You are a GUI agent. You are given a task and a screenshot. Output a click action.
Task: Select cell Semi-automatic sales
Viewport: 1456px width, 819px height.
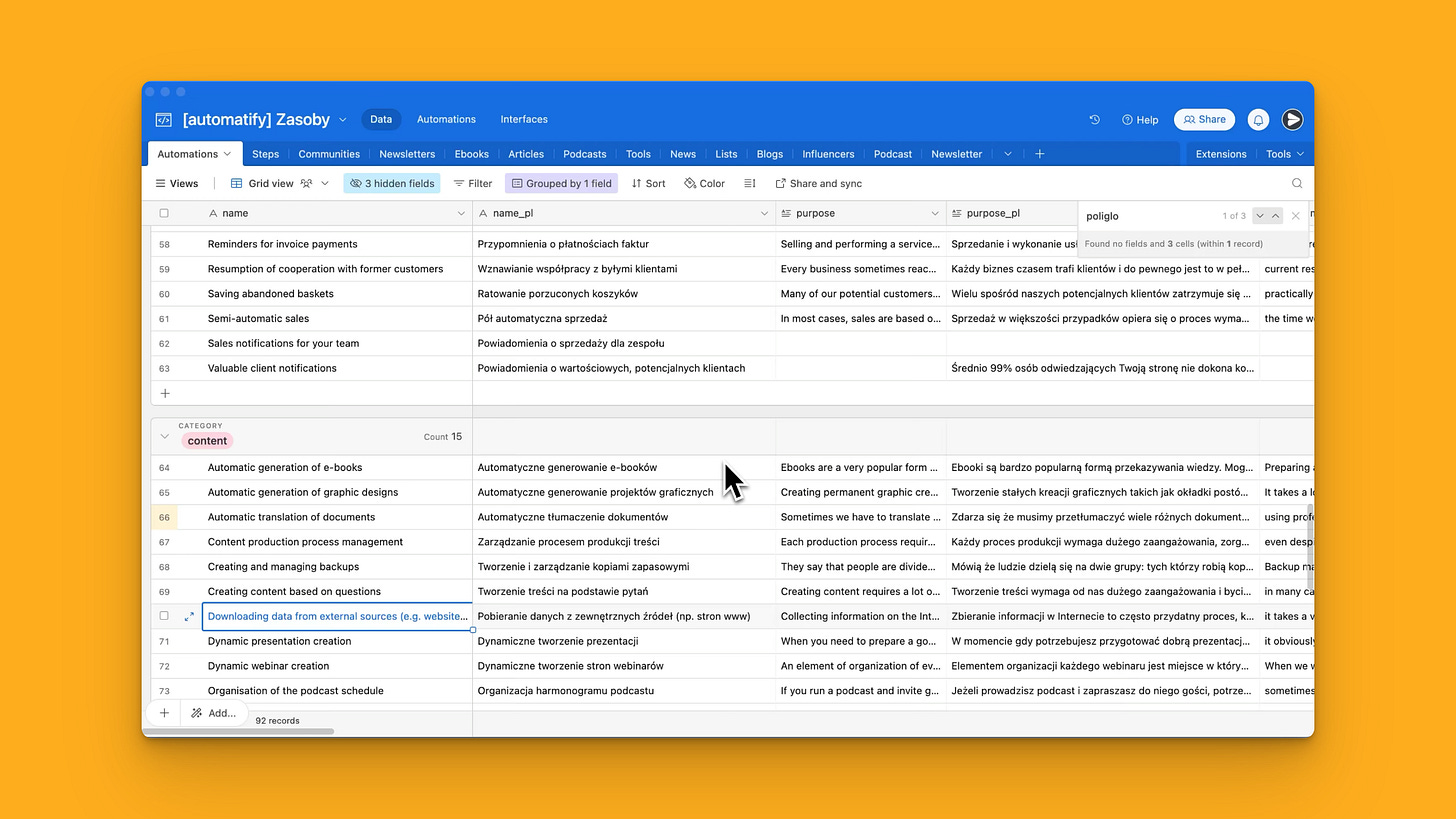(x=337, y=319)
